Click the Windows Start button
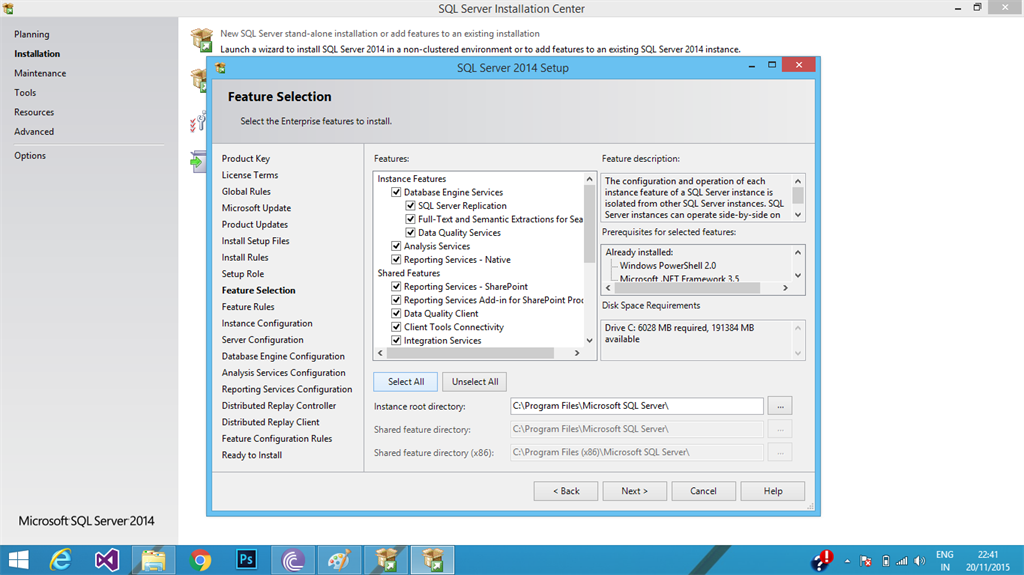This screenshot has height=575, width=1024. pyautogui.click(x=19, y=560)
